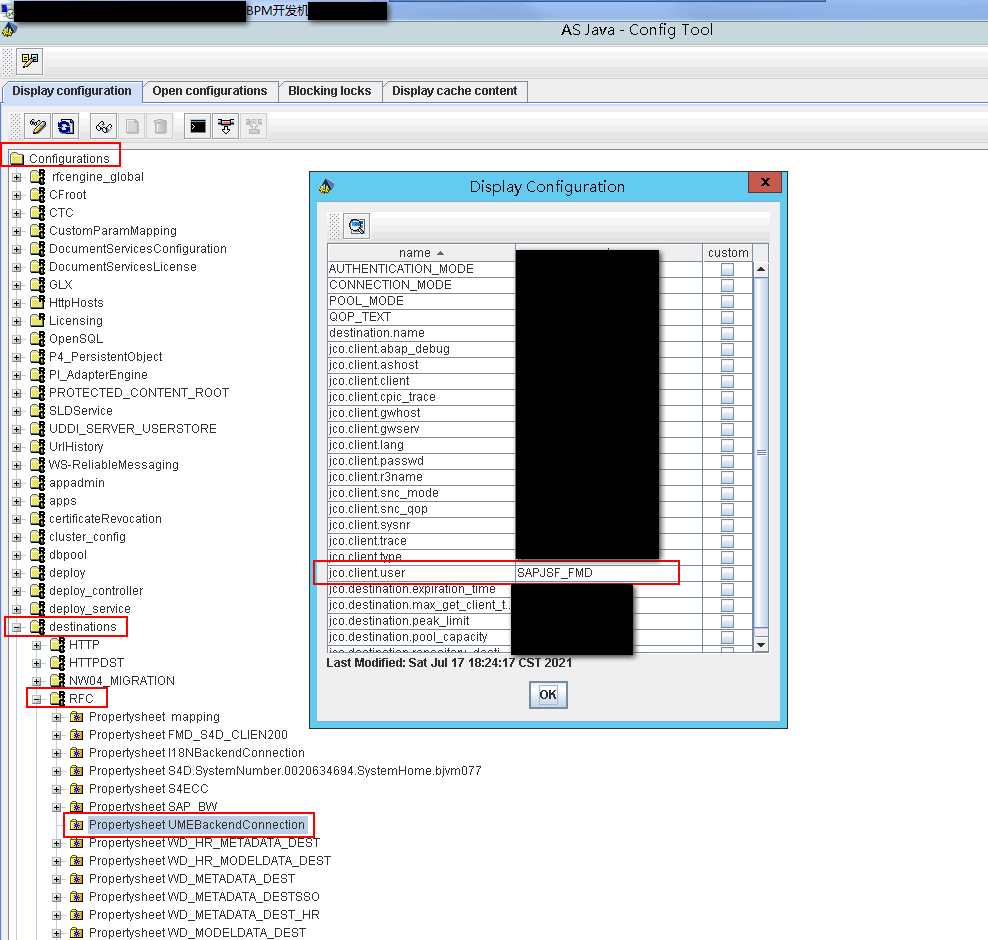Click the search icon in Display Configuration dialog
Viewport: 988px width, 940px height.
[357, 226]
